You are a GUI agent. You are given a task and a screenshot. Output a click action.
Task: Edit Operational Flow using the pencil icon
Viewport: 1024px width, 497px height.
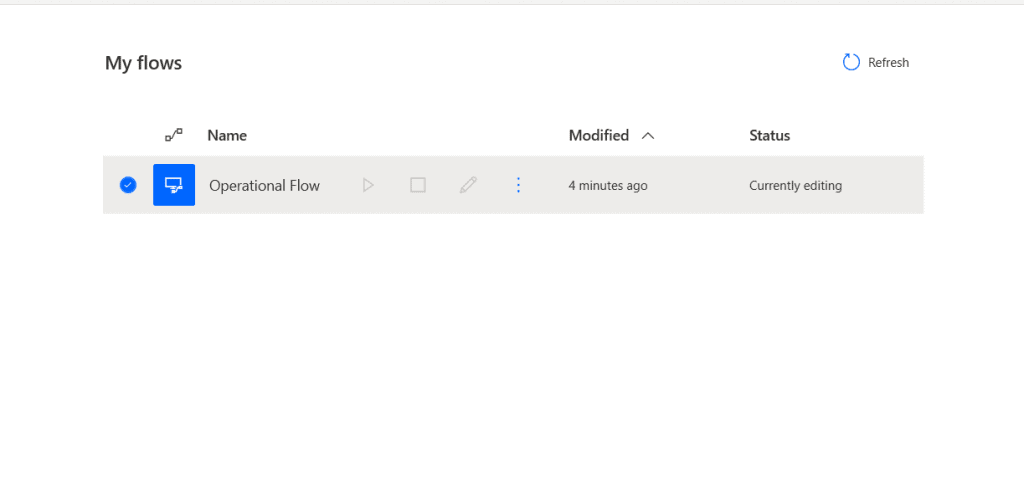coord(468,185)
